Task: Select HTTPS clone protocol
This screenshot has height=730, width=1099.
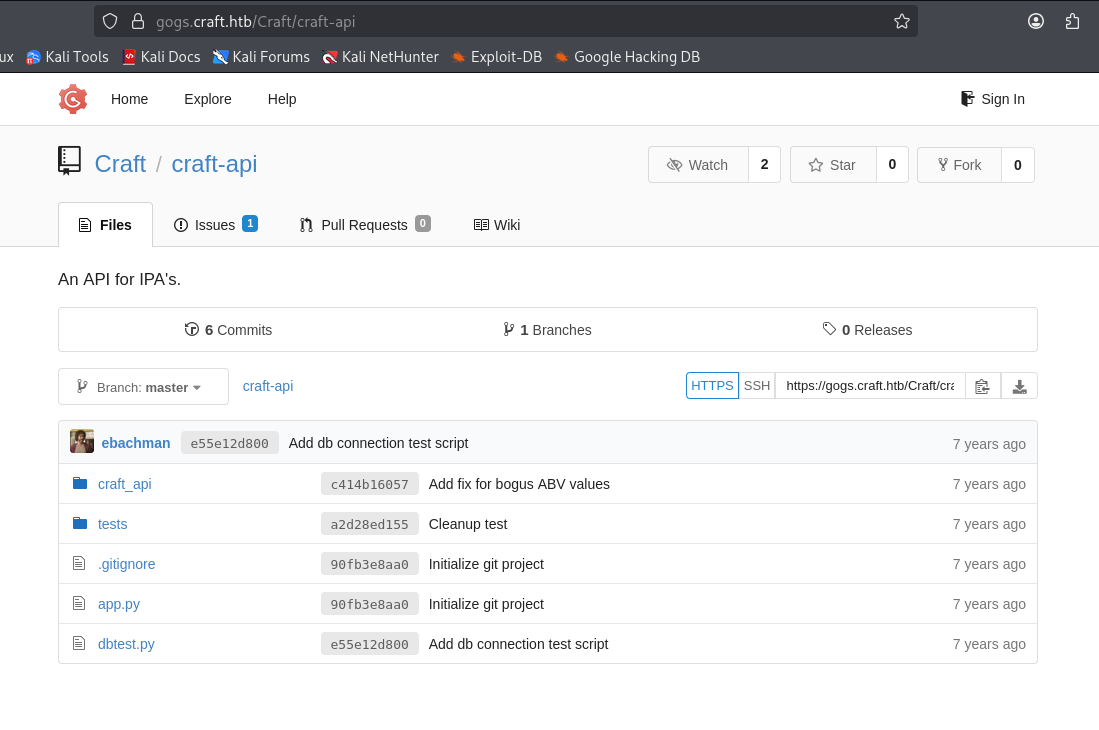Action: coord(712,386)
